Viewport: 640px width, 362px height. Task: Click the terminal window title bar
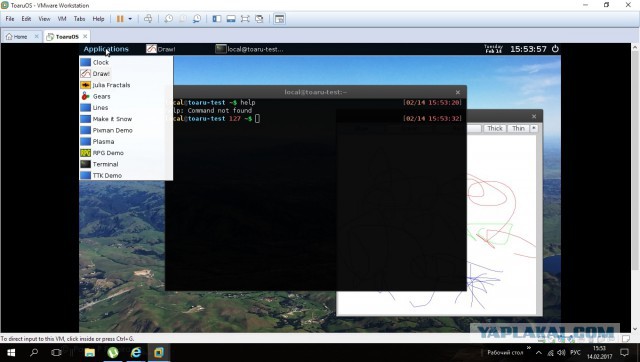tap(316, 92)
